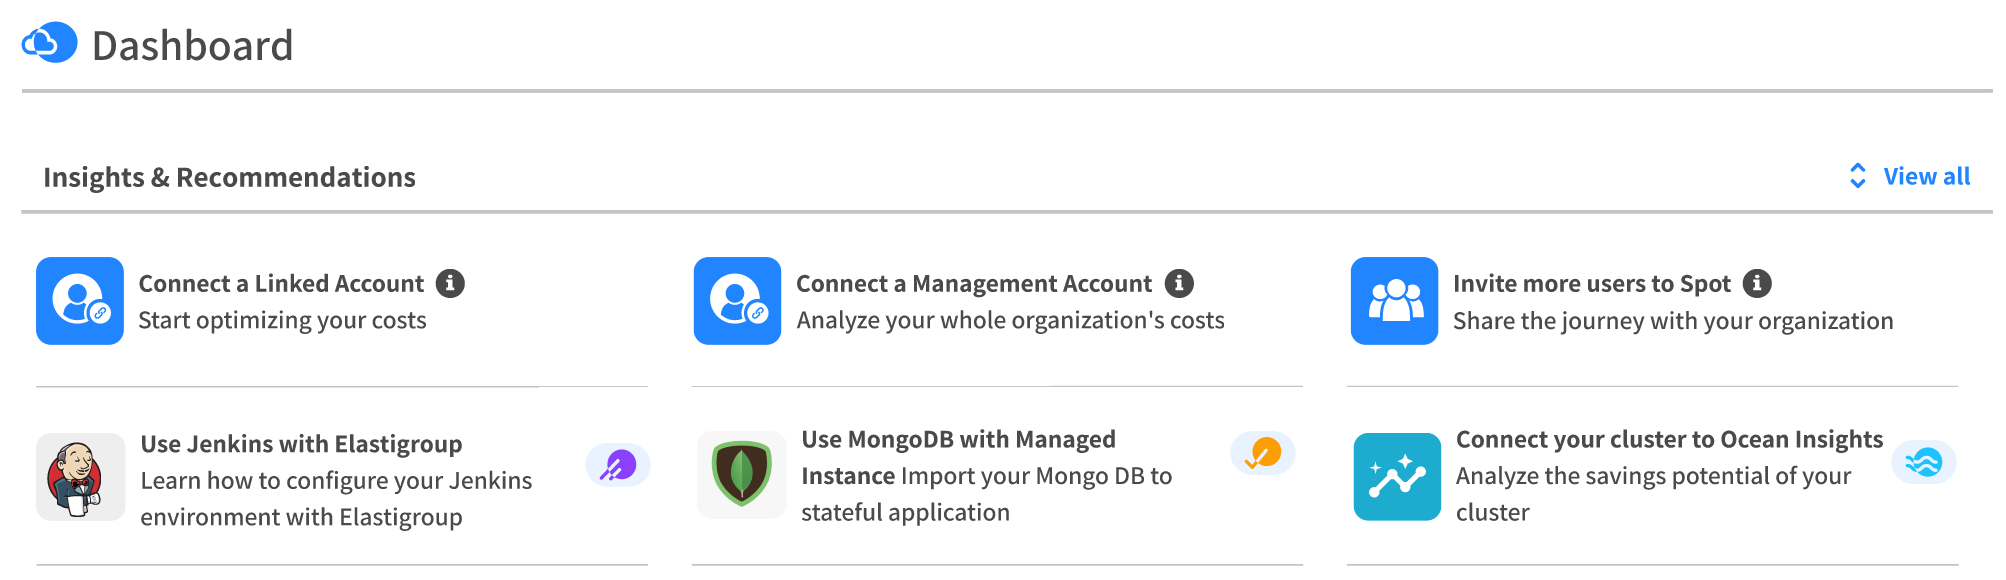This screenshot has height=580, width=2006.
Task: Select Invite more users to Spot
Action: coord(1591,284)
